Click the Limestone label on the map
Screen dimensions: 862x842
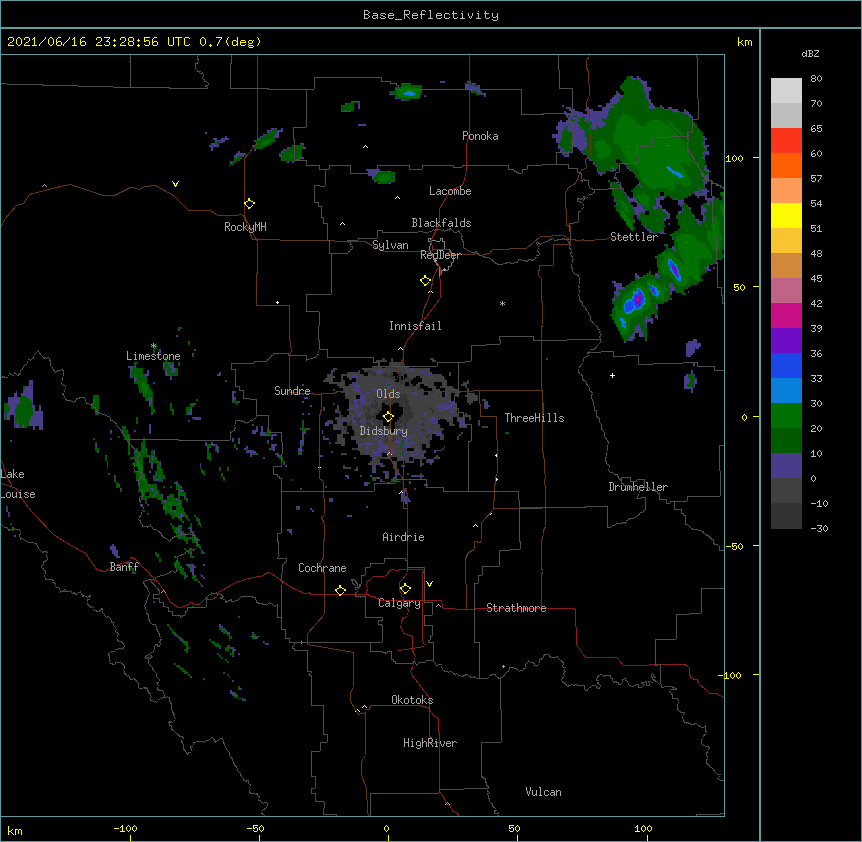click(x=153, y=356)
